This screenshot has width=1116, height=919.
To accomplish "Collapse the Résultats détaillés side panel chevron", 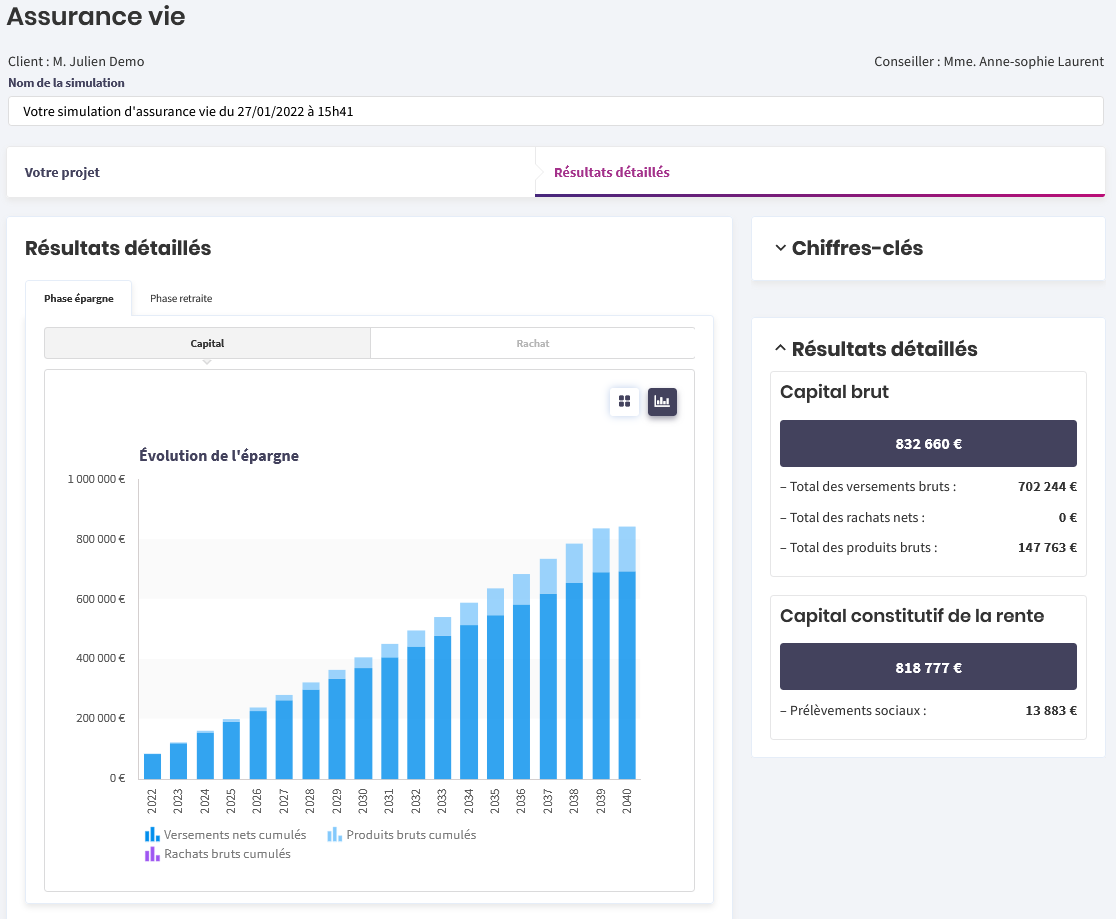I will [x=781, y=348].
